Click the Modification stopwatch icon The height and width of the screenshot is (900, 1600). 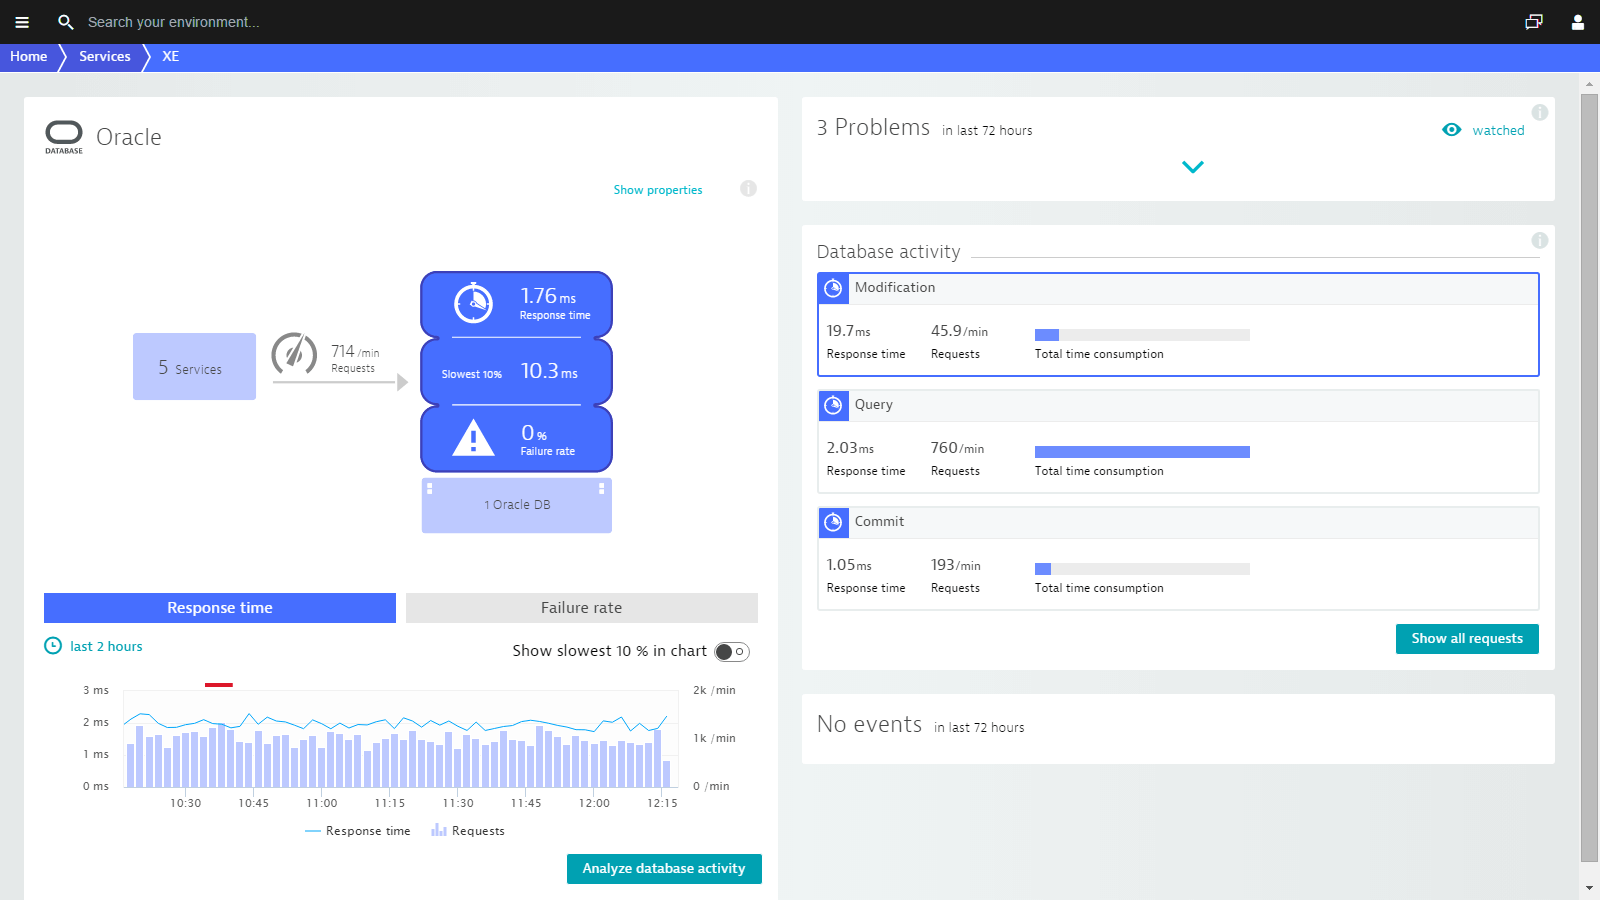click(833, 289)
